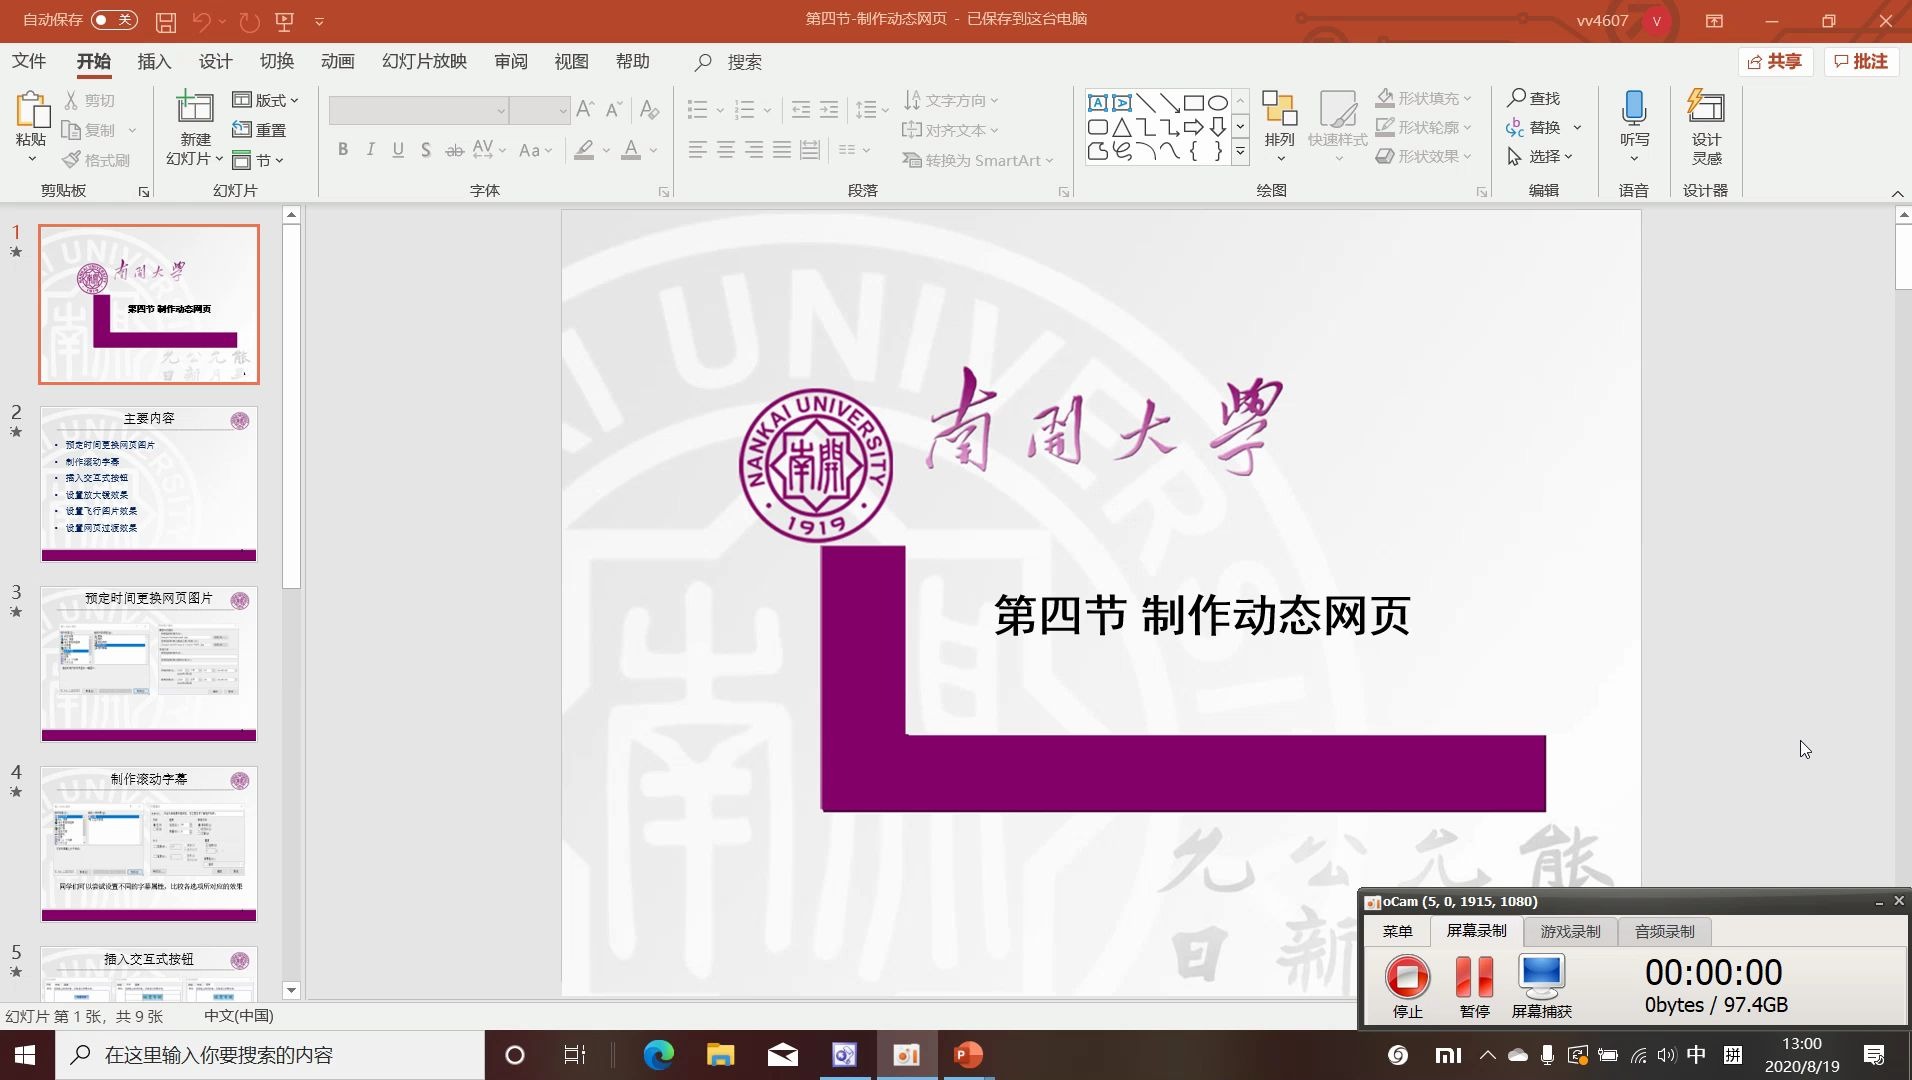Increase list indent level icon
The width and height of the screenshot is (1912, 1080).
pyautogui.click(x=829, y=109)
